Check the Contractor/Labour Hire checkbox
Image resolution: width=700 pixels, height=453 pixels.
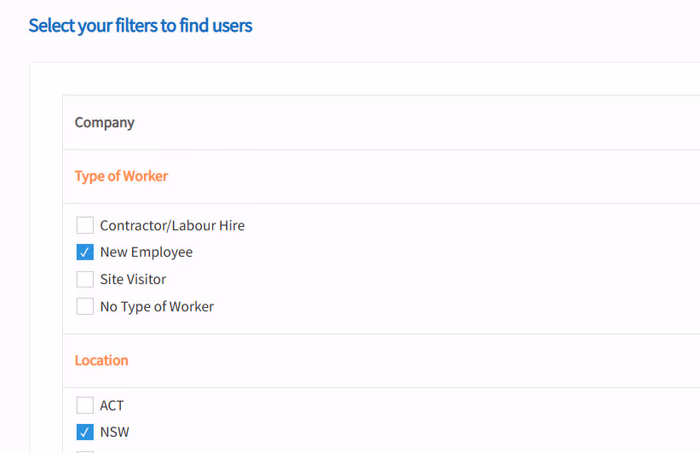(x=85, y=225)
